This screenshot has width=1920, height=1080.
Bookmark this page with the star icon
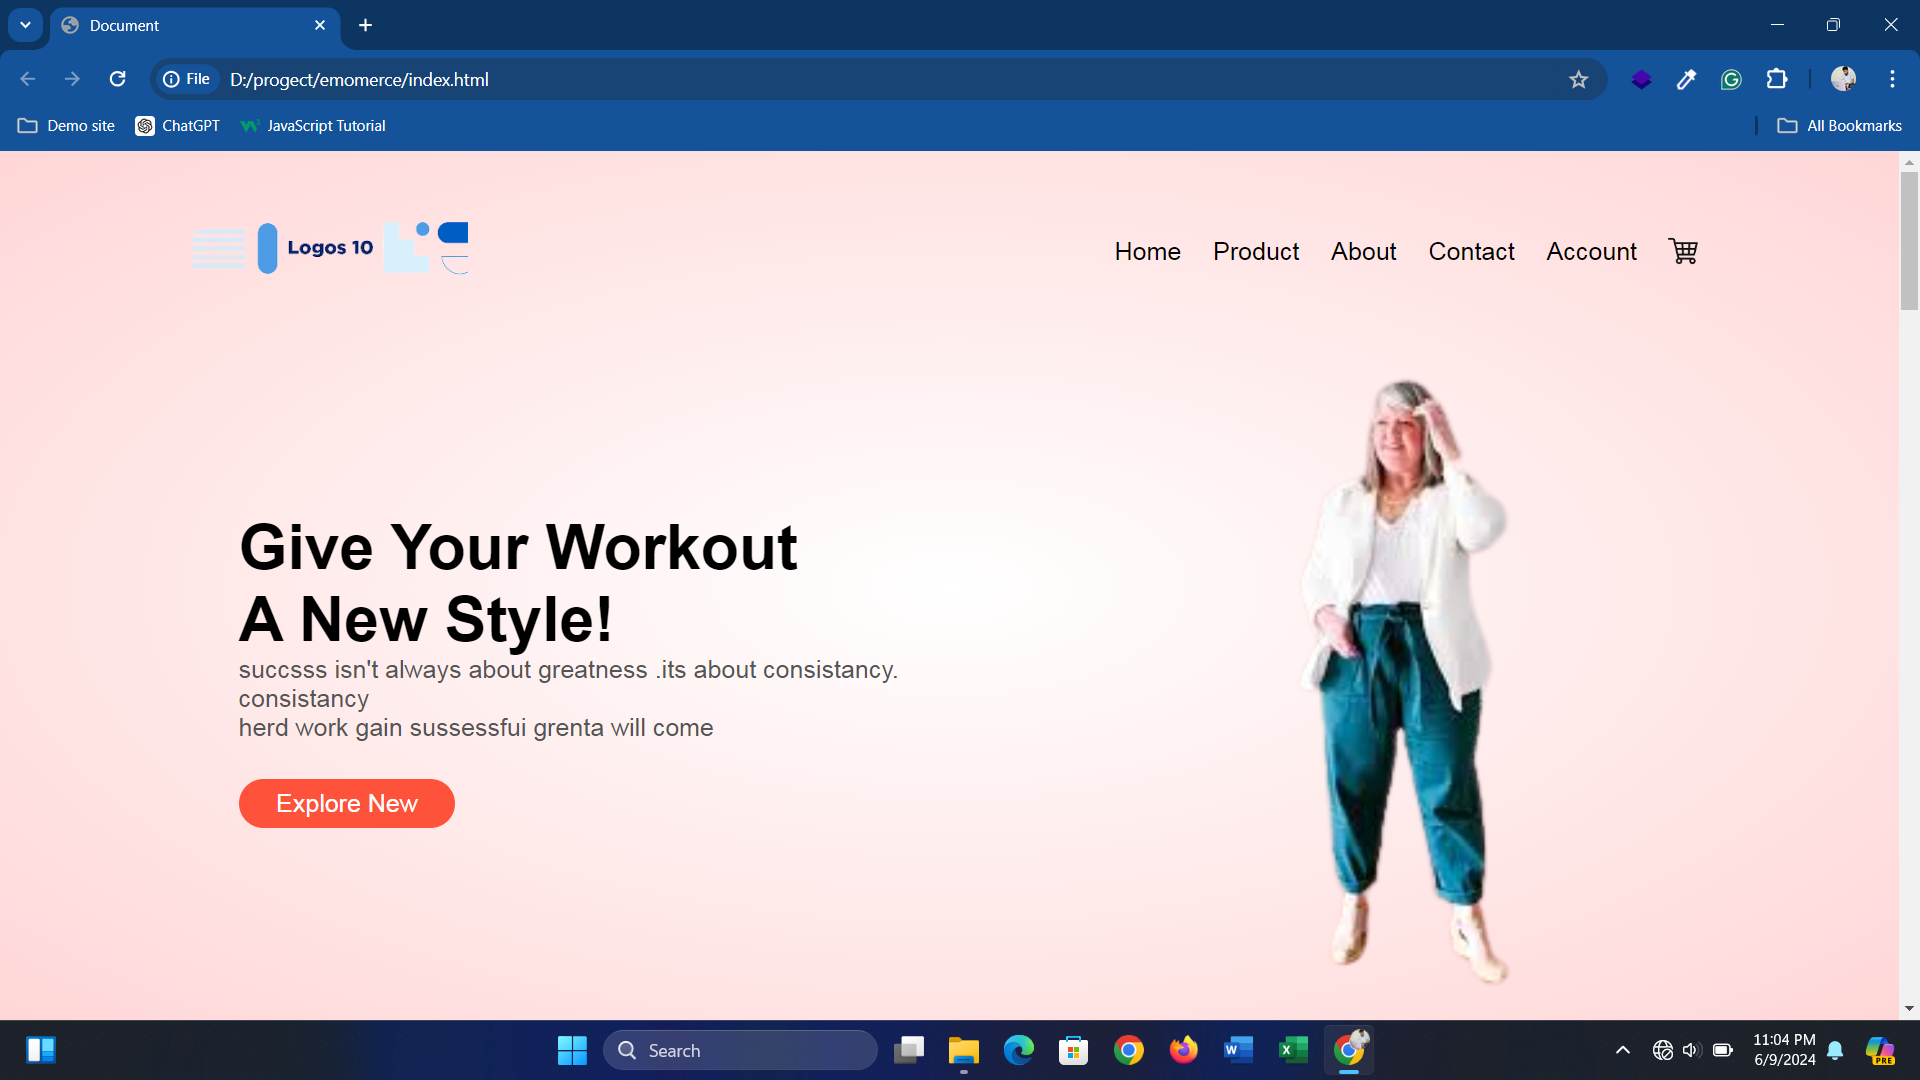(1578, 80)
